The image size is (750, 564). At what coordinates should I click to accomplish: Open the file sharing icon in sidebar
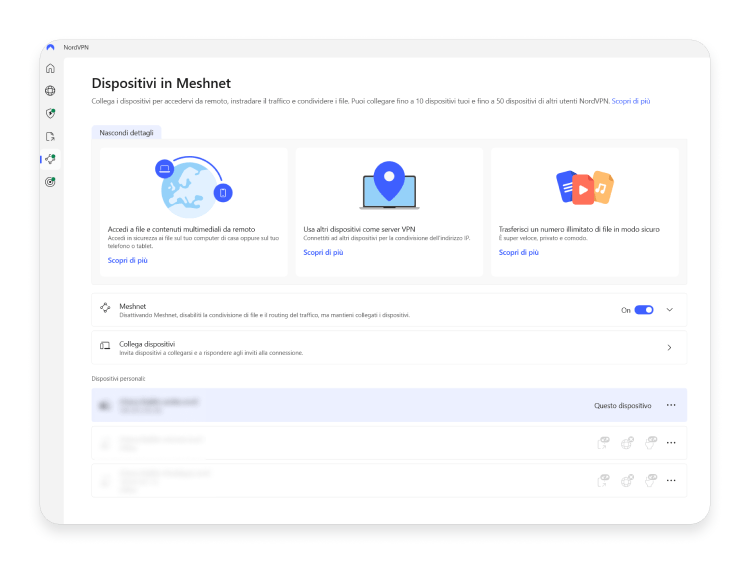click(x=50, y=136)
